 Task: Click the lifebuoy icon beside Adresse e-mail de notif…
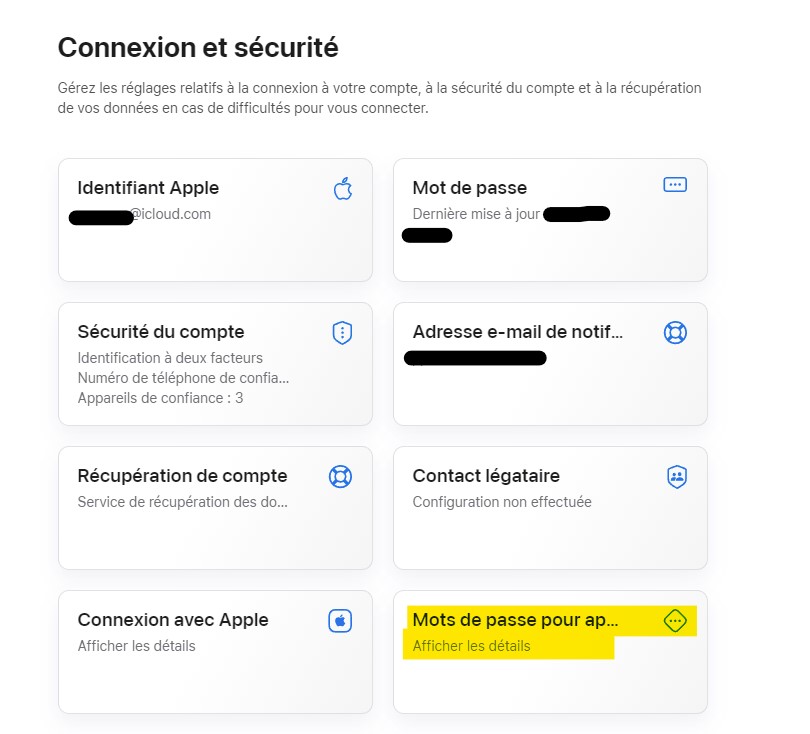(x=675, y=332)
